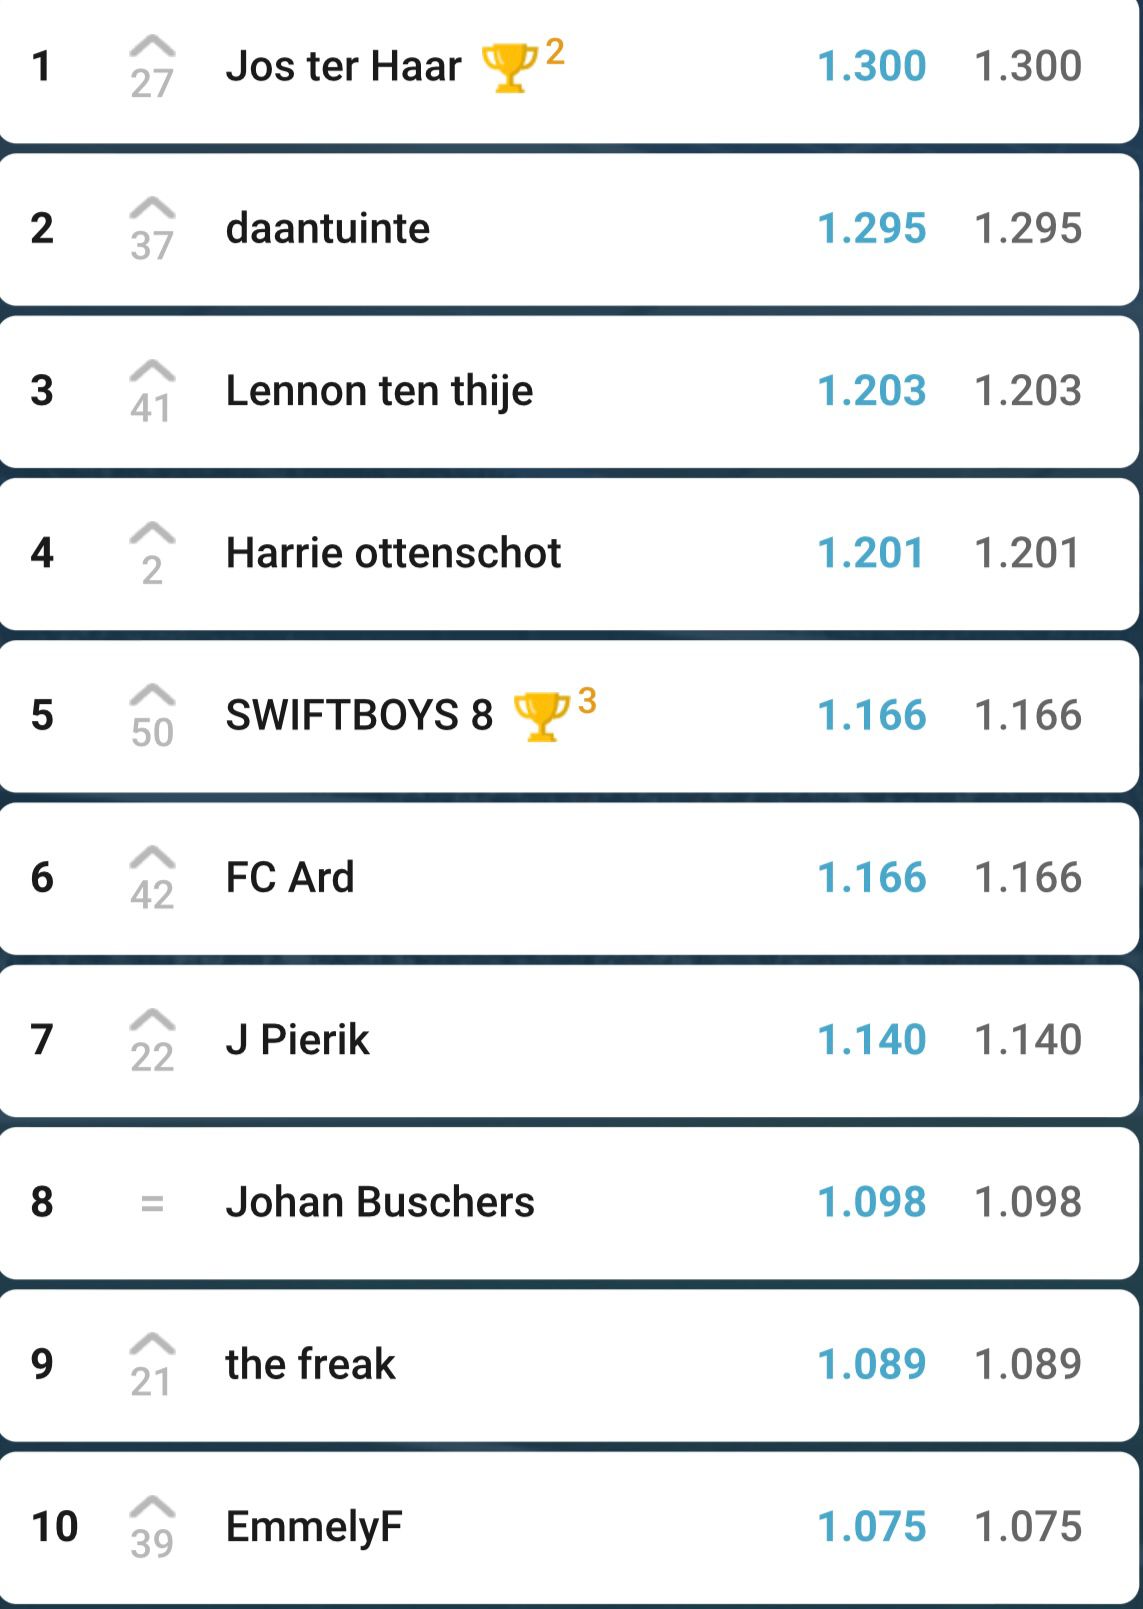Click the rank-up arrow showing 41
The height and width of the screenshot is (1609, 1143).
pyautogui.click(x=152, y=392)
